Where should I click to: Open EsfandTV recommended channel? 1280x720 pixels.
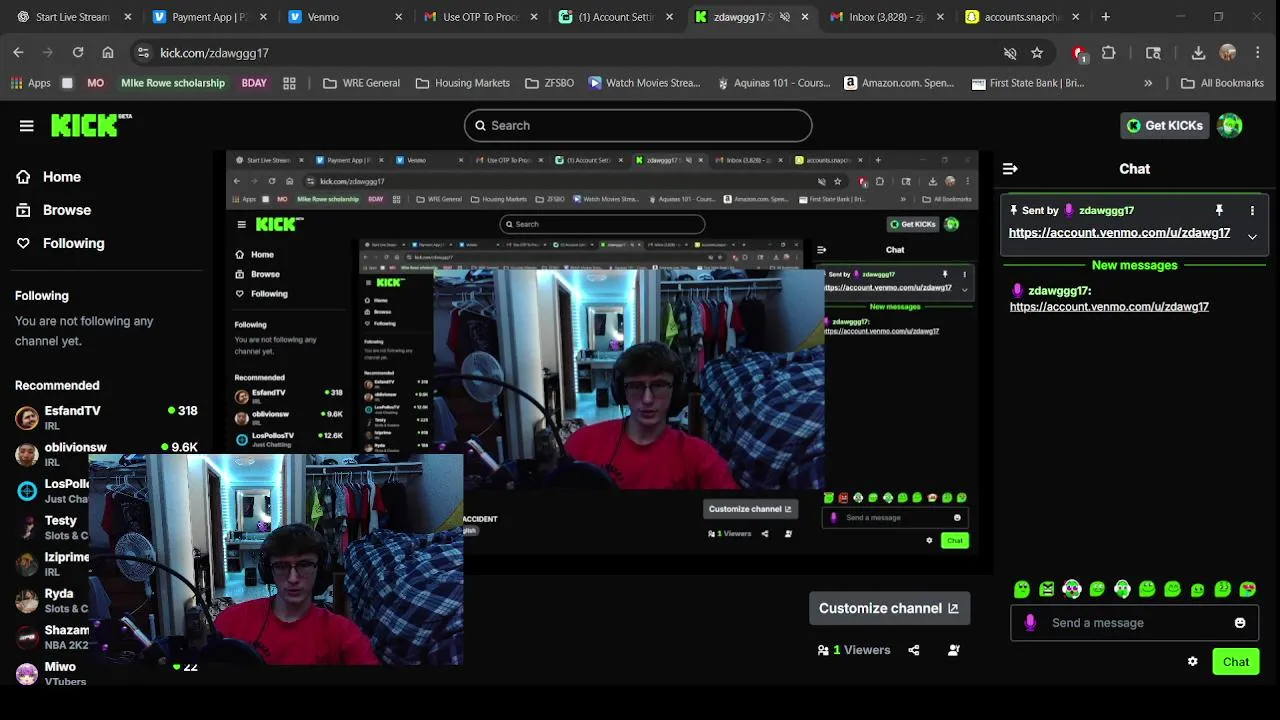(x=106, y=417)
